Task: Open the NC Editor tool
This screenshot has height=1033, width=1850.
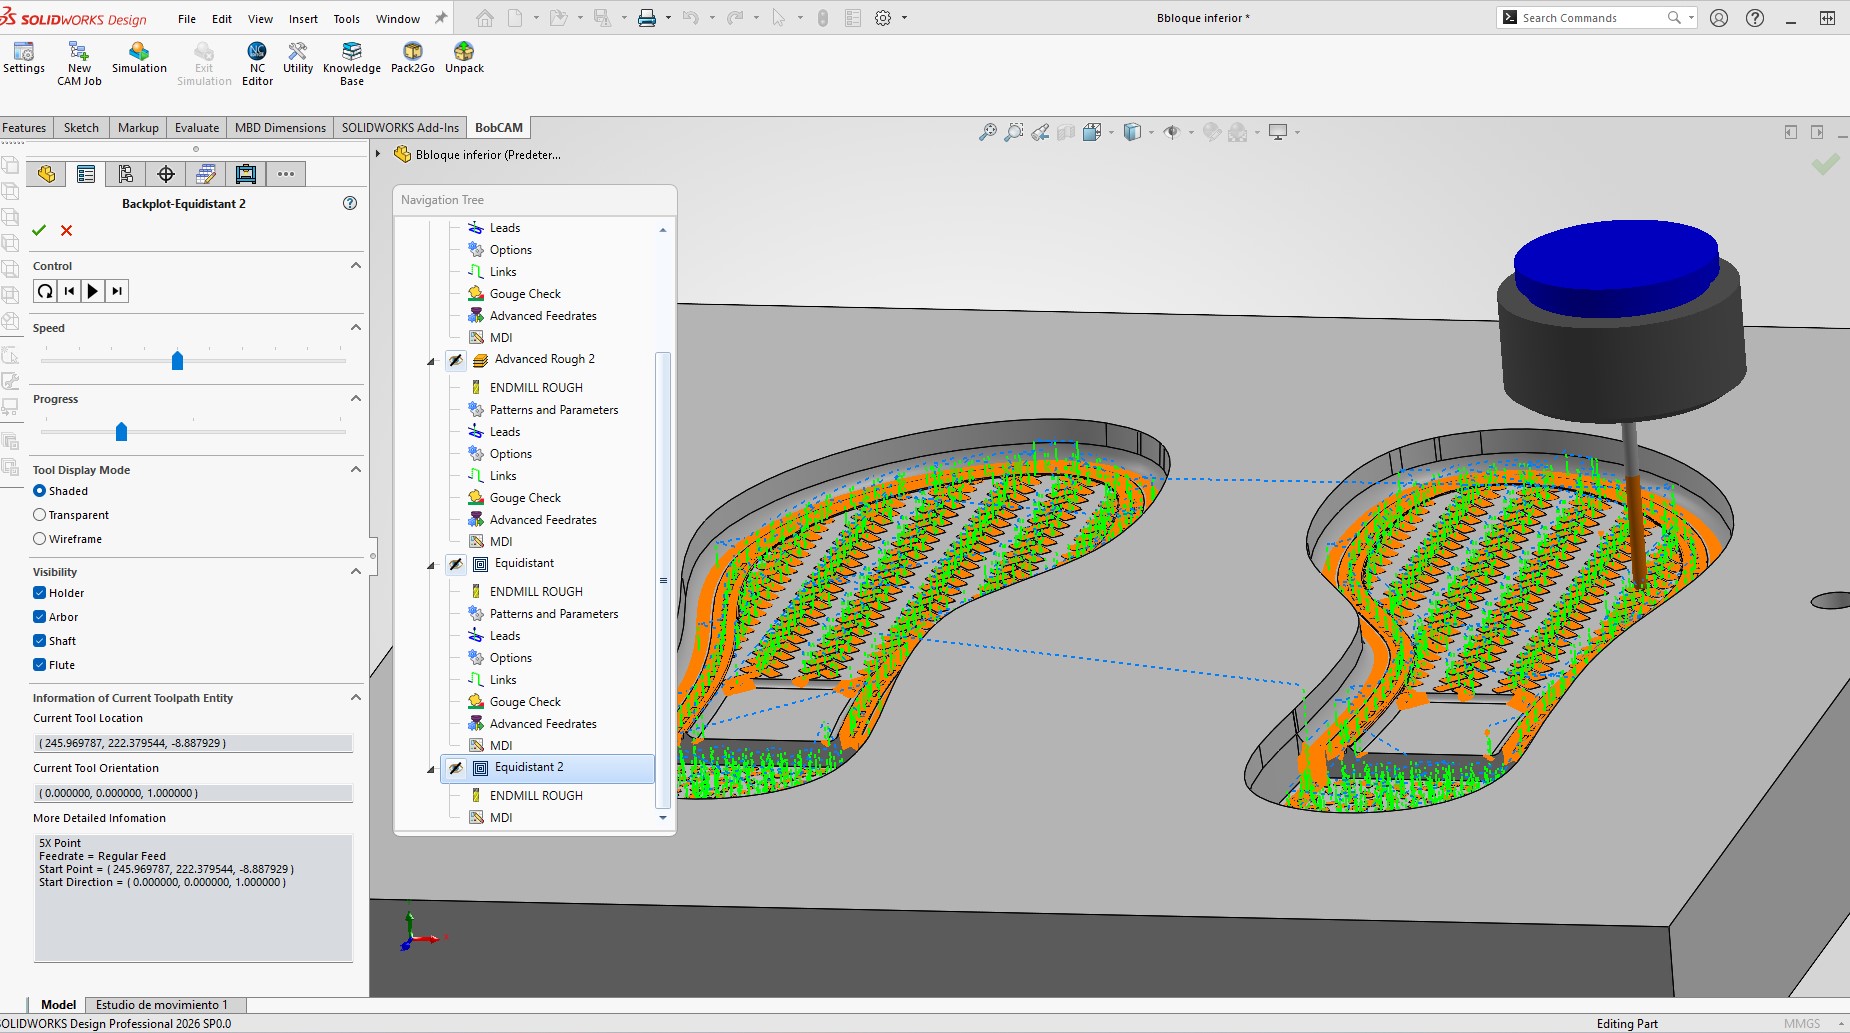Action: 257,62
